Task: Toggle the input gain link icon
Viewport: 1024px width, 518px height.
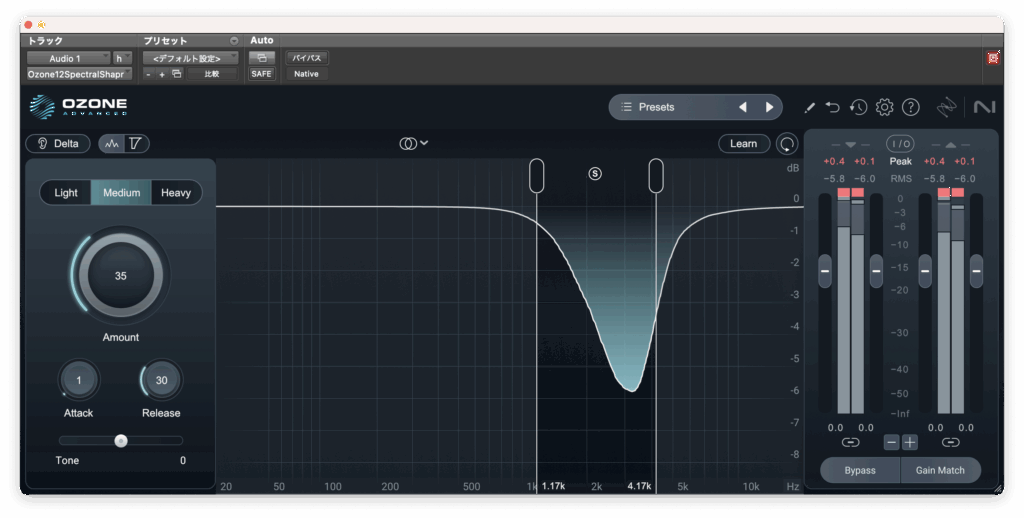Action: pyautogui.click(x=850, y=442)
